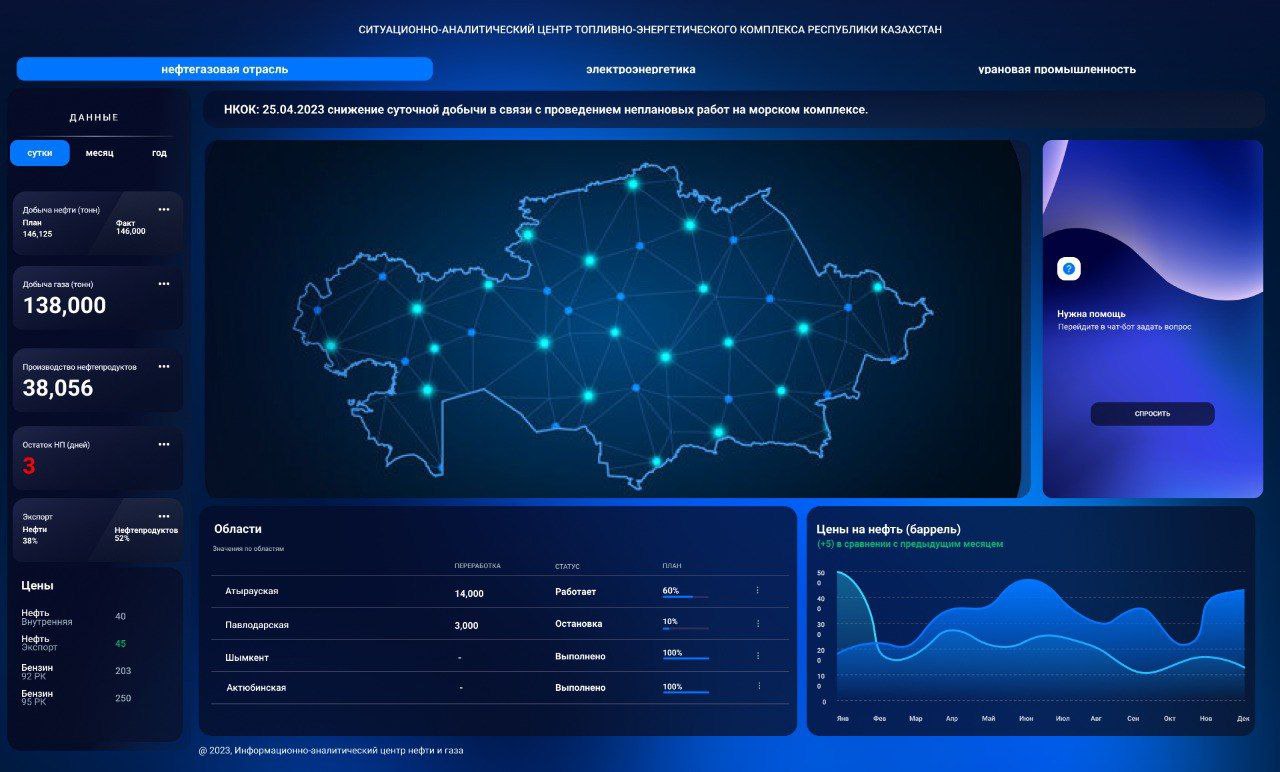The width and height of the screenshot is (1280, 772).
Task: Click the Kazakhstan network map
Action: coord(613,325)
